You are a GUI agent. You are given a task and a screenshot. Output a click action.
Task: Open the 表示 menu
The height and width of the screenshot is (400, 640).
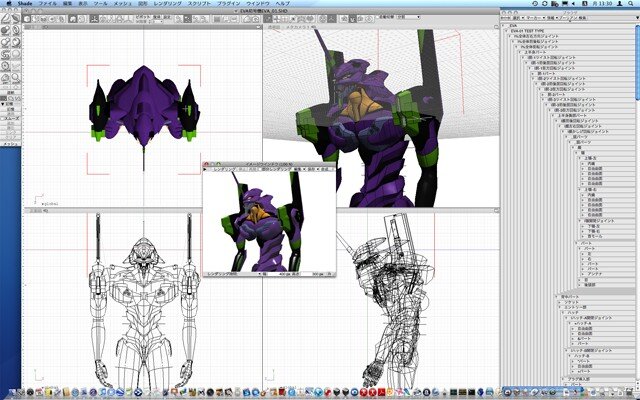83,3
